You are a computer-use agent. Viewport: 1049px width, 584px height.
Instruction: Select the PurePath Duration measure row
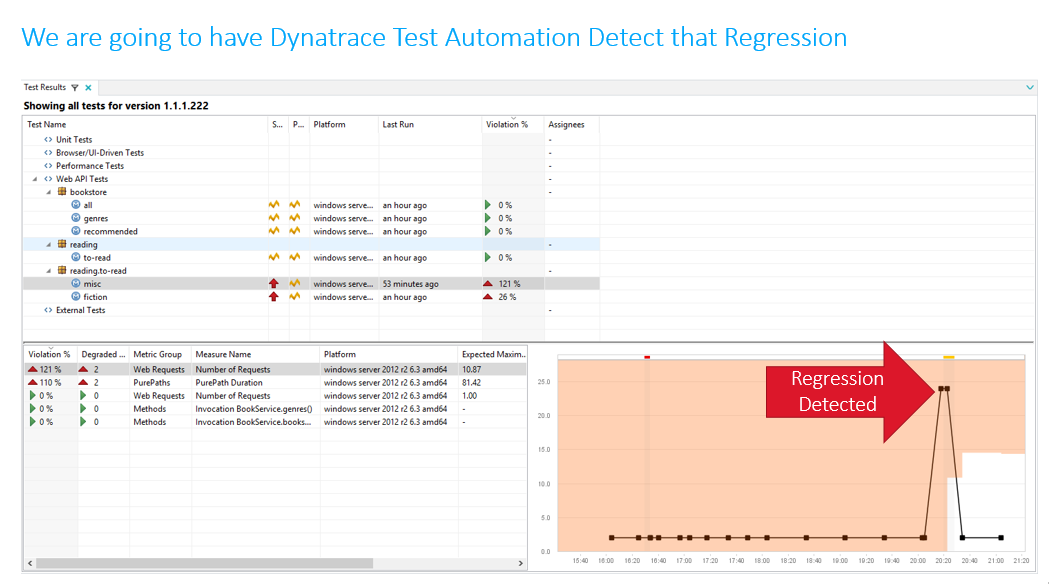(276, 383)
